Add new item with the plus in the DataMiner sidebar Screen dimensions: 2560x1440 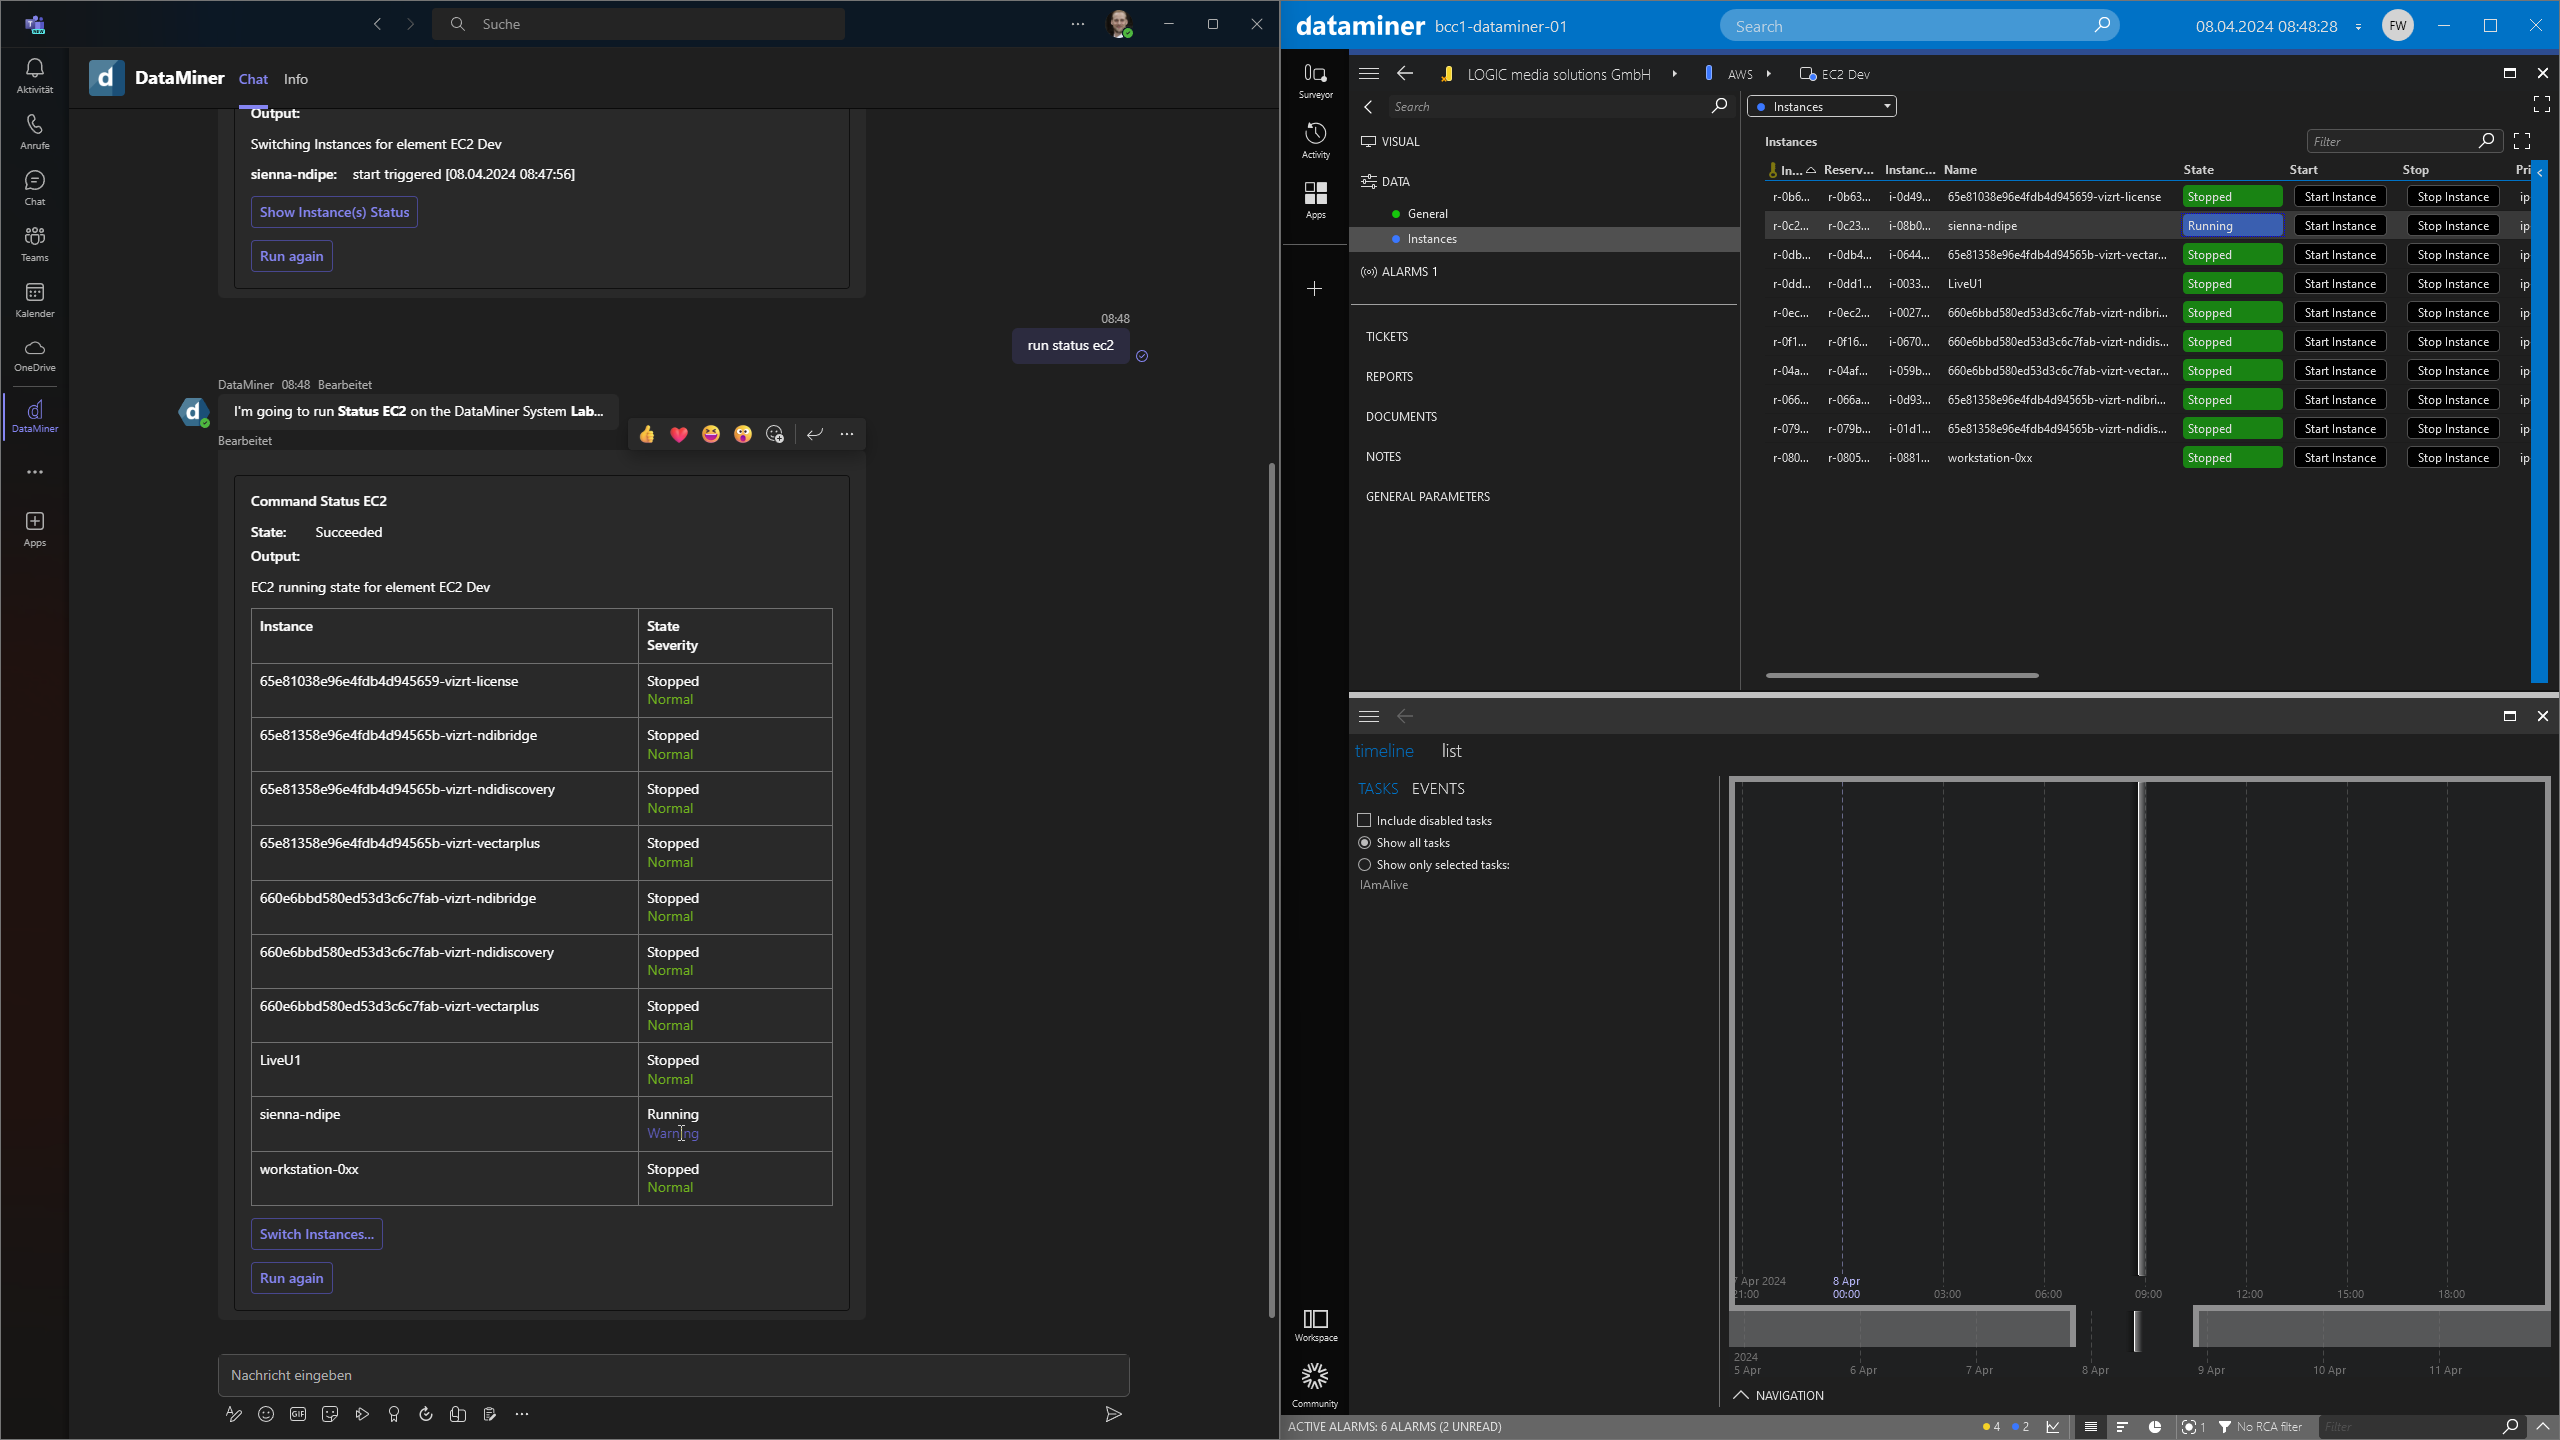click(1315, 289)
